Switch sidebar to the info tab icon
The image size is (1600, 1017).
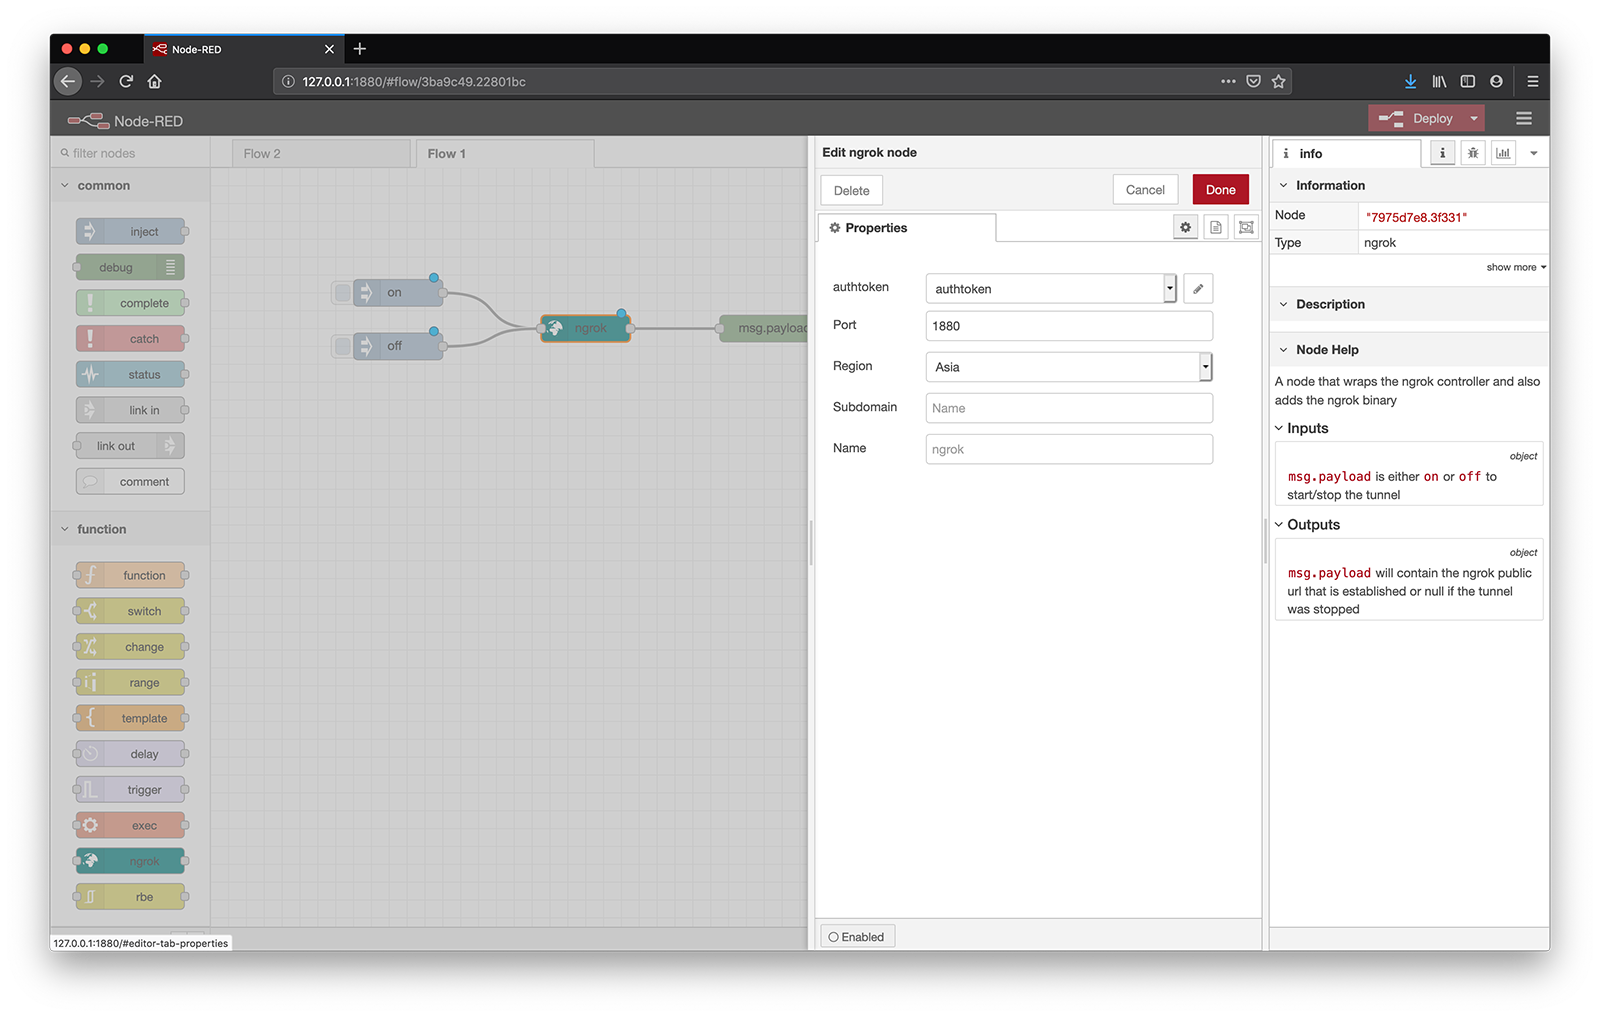pos(1442,153)
